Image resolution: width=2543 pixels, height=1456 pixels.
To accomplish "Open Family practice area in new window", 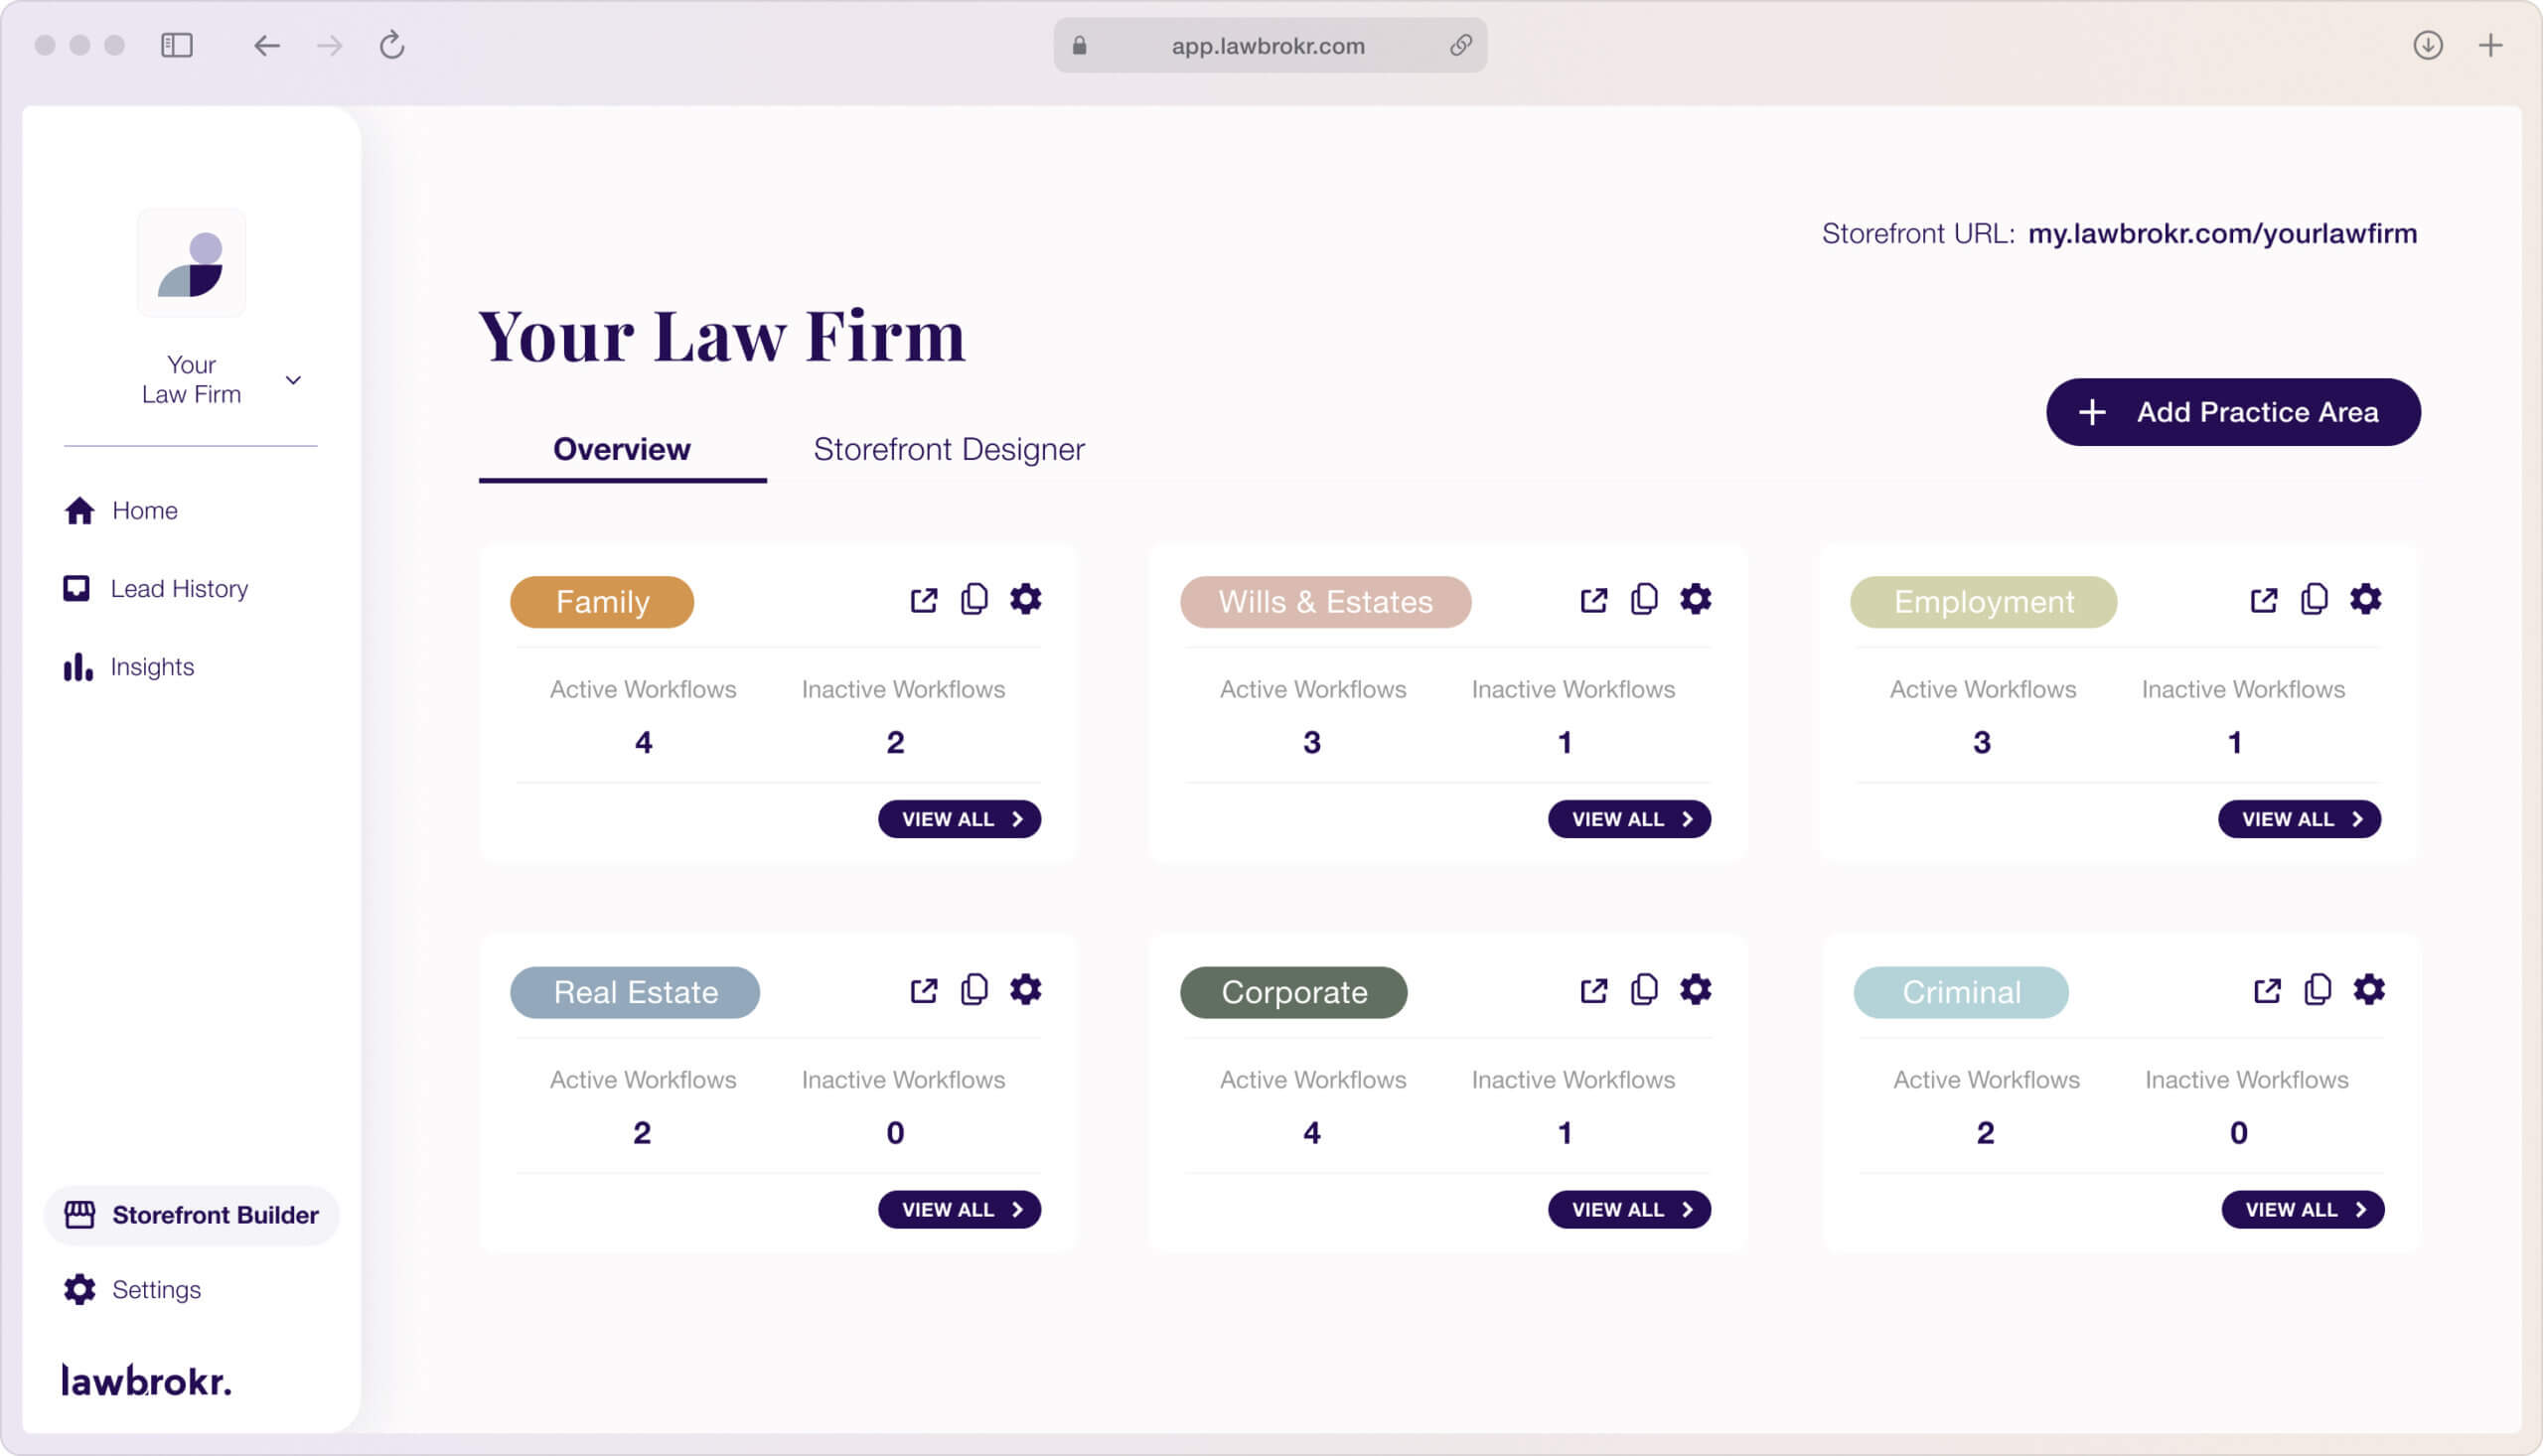I will (923, 600).
